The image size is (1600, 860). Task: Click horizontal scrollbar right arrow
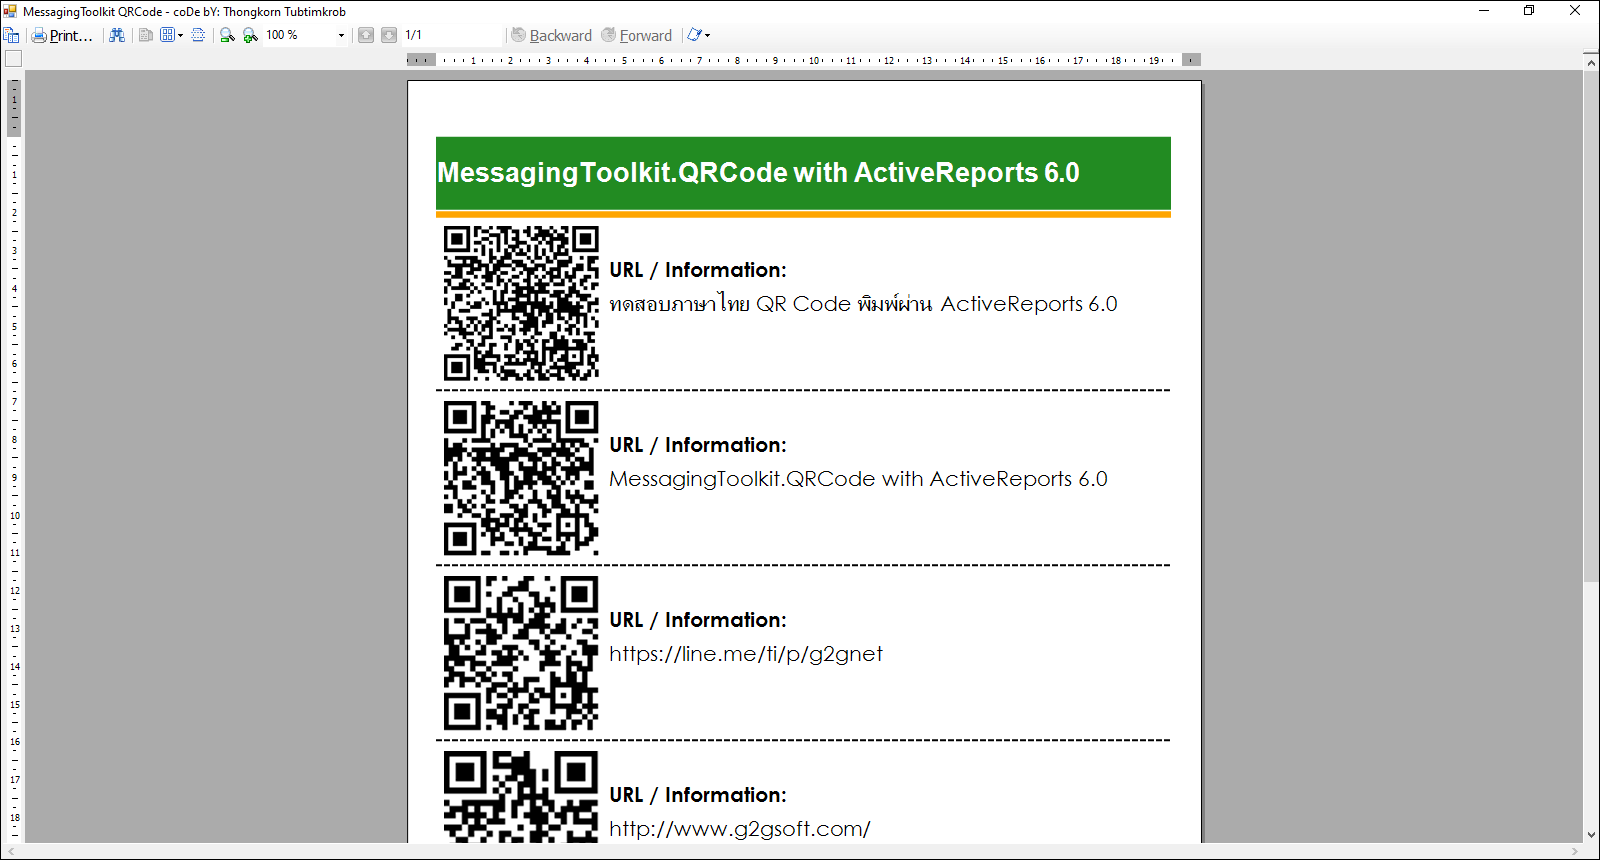click(1575, 851)
